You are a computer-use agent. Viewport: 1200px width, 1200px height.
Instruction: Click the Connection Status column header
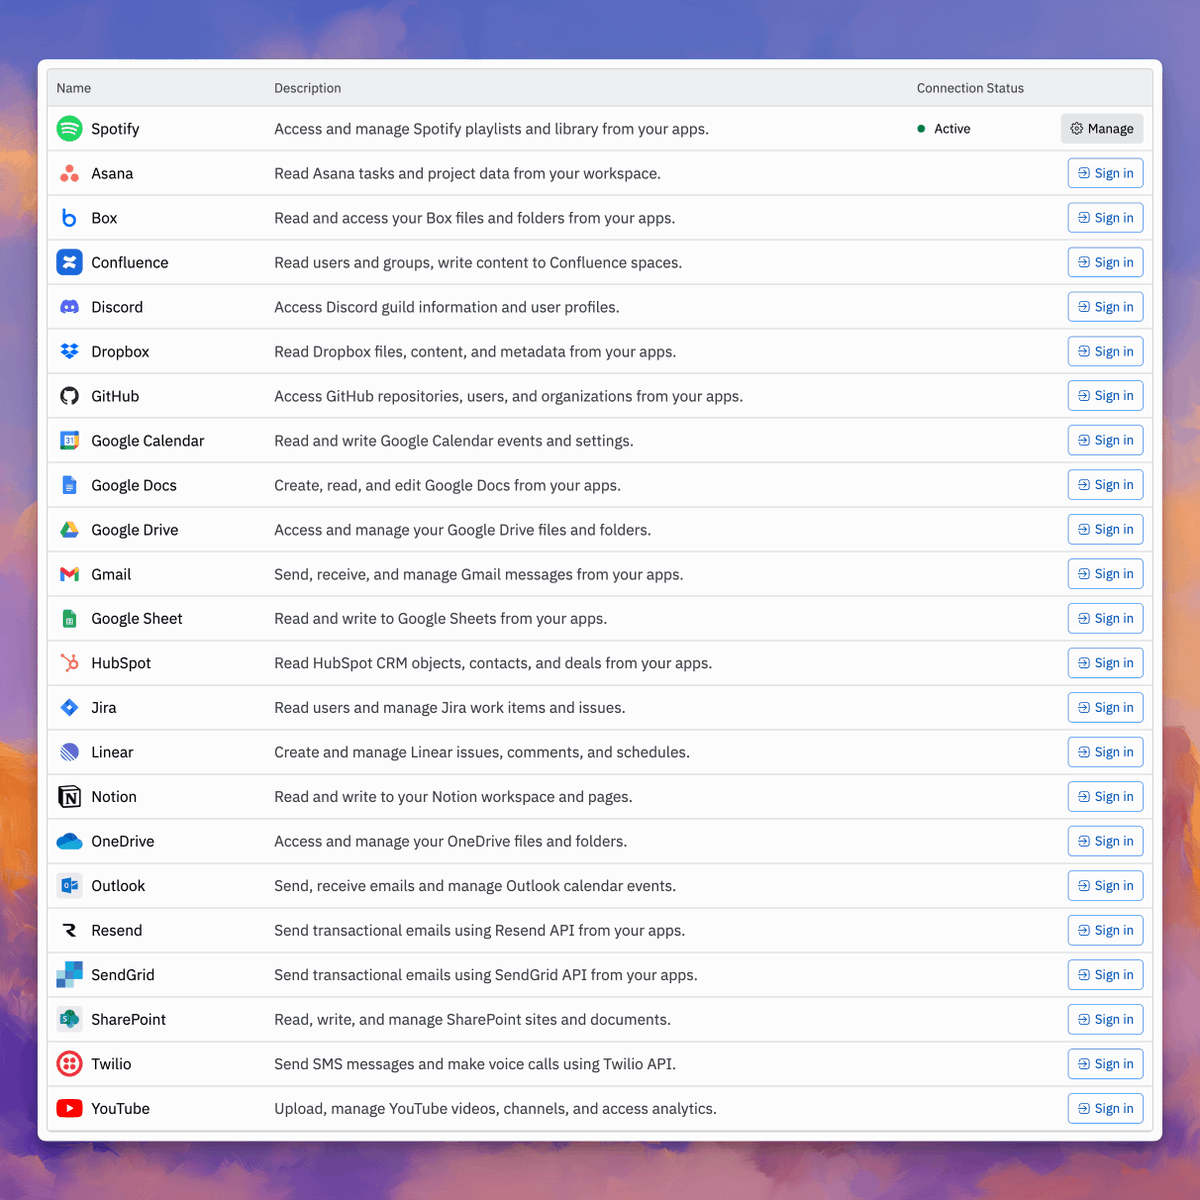pos(970,88)
